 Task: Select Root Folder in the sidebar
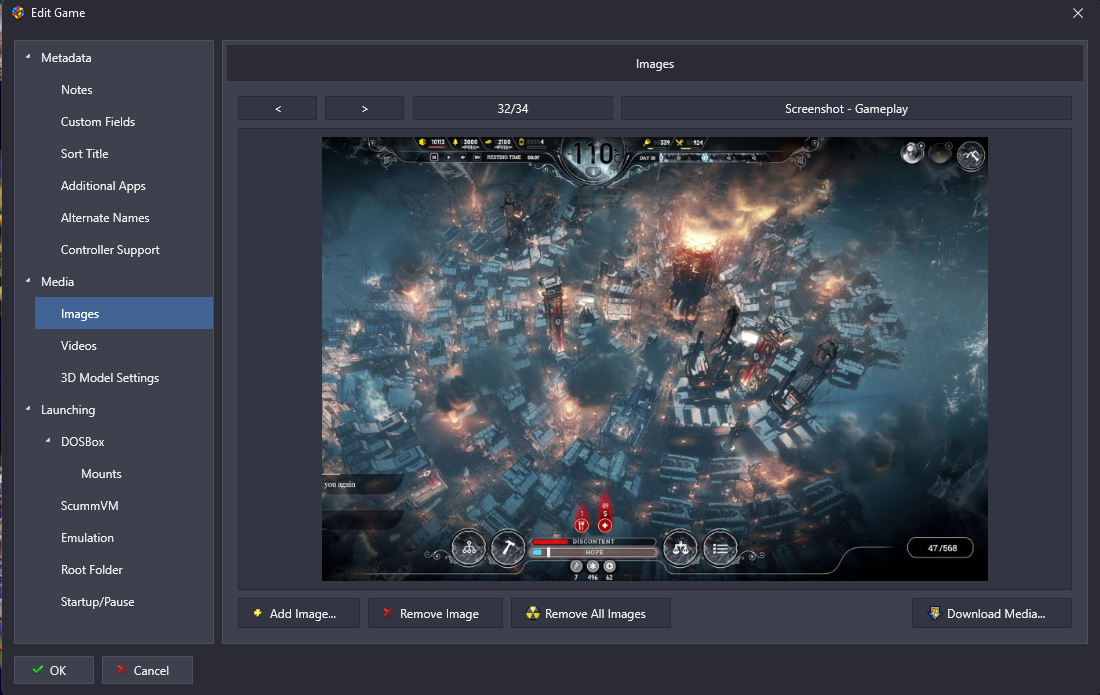pyautogui.click(x=91, y=570)
